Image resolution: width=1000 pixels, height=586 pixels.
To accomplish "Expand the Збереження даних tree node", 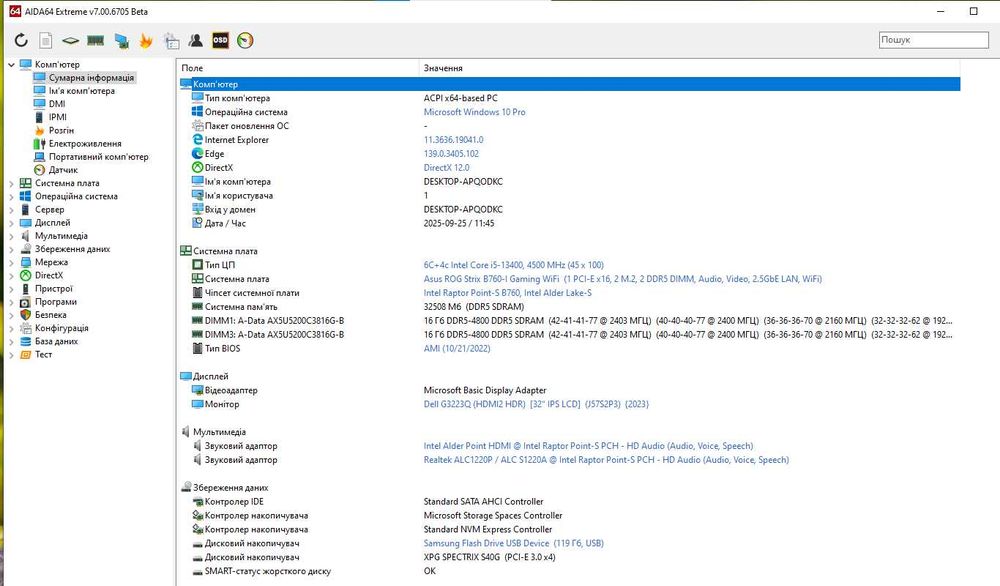I will tap(11, 249).
